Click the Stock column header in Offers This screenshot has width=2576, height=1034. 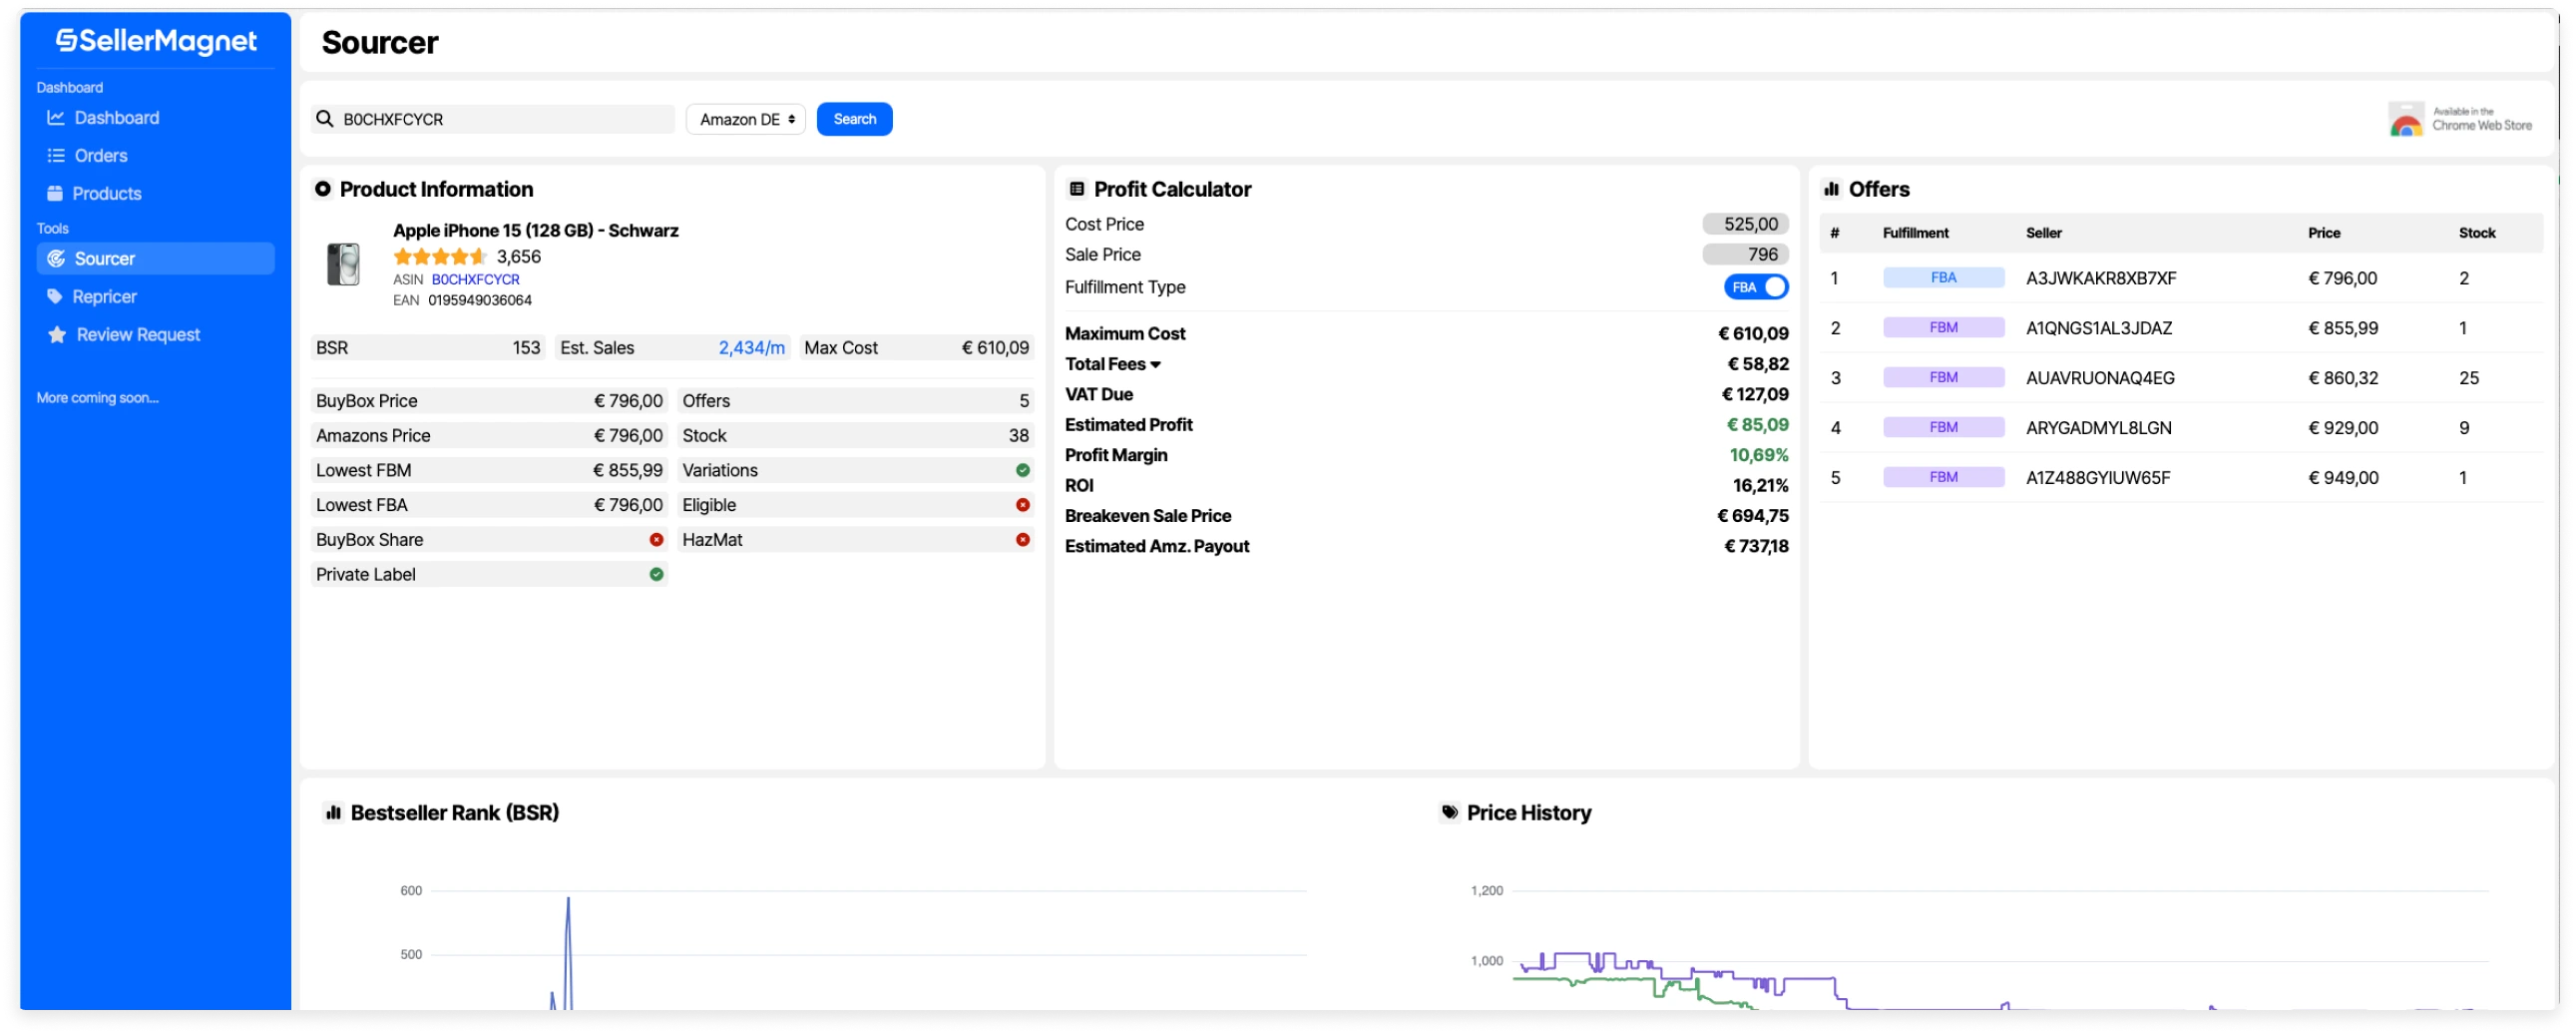2477,233
